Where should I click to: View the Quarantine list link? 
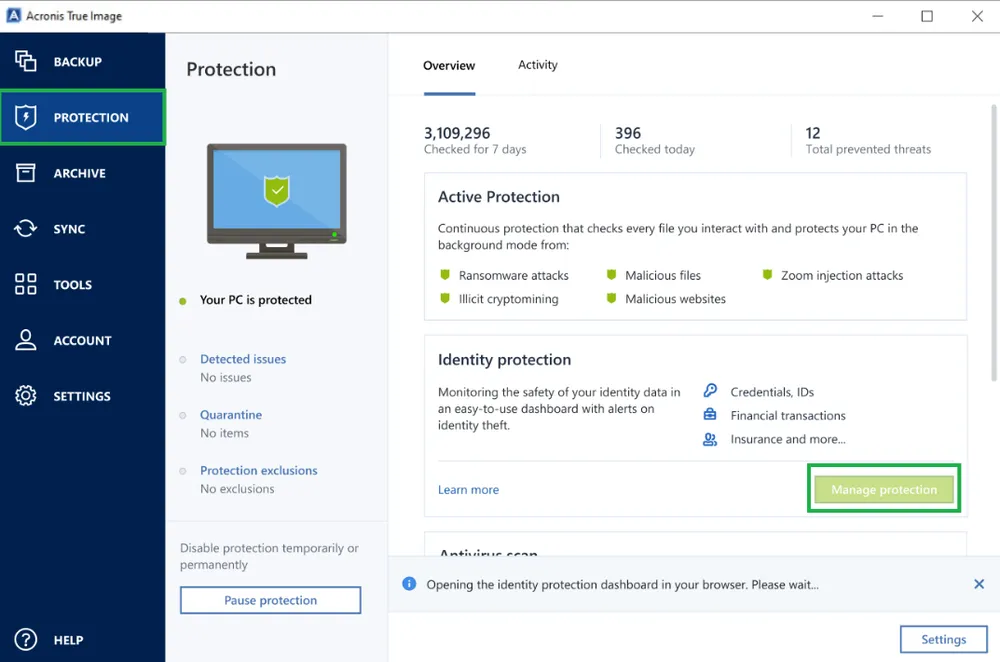point(231,415)
